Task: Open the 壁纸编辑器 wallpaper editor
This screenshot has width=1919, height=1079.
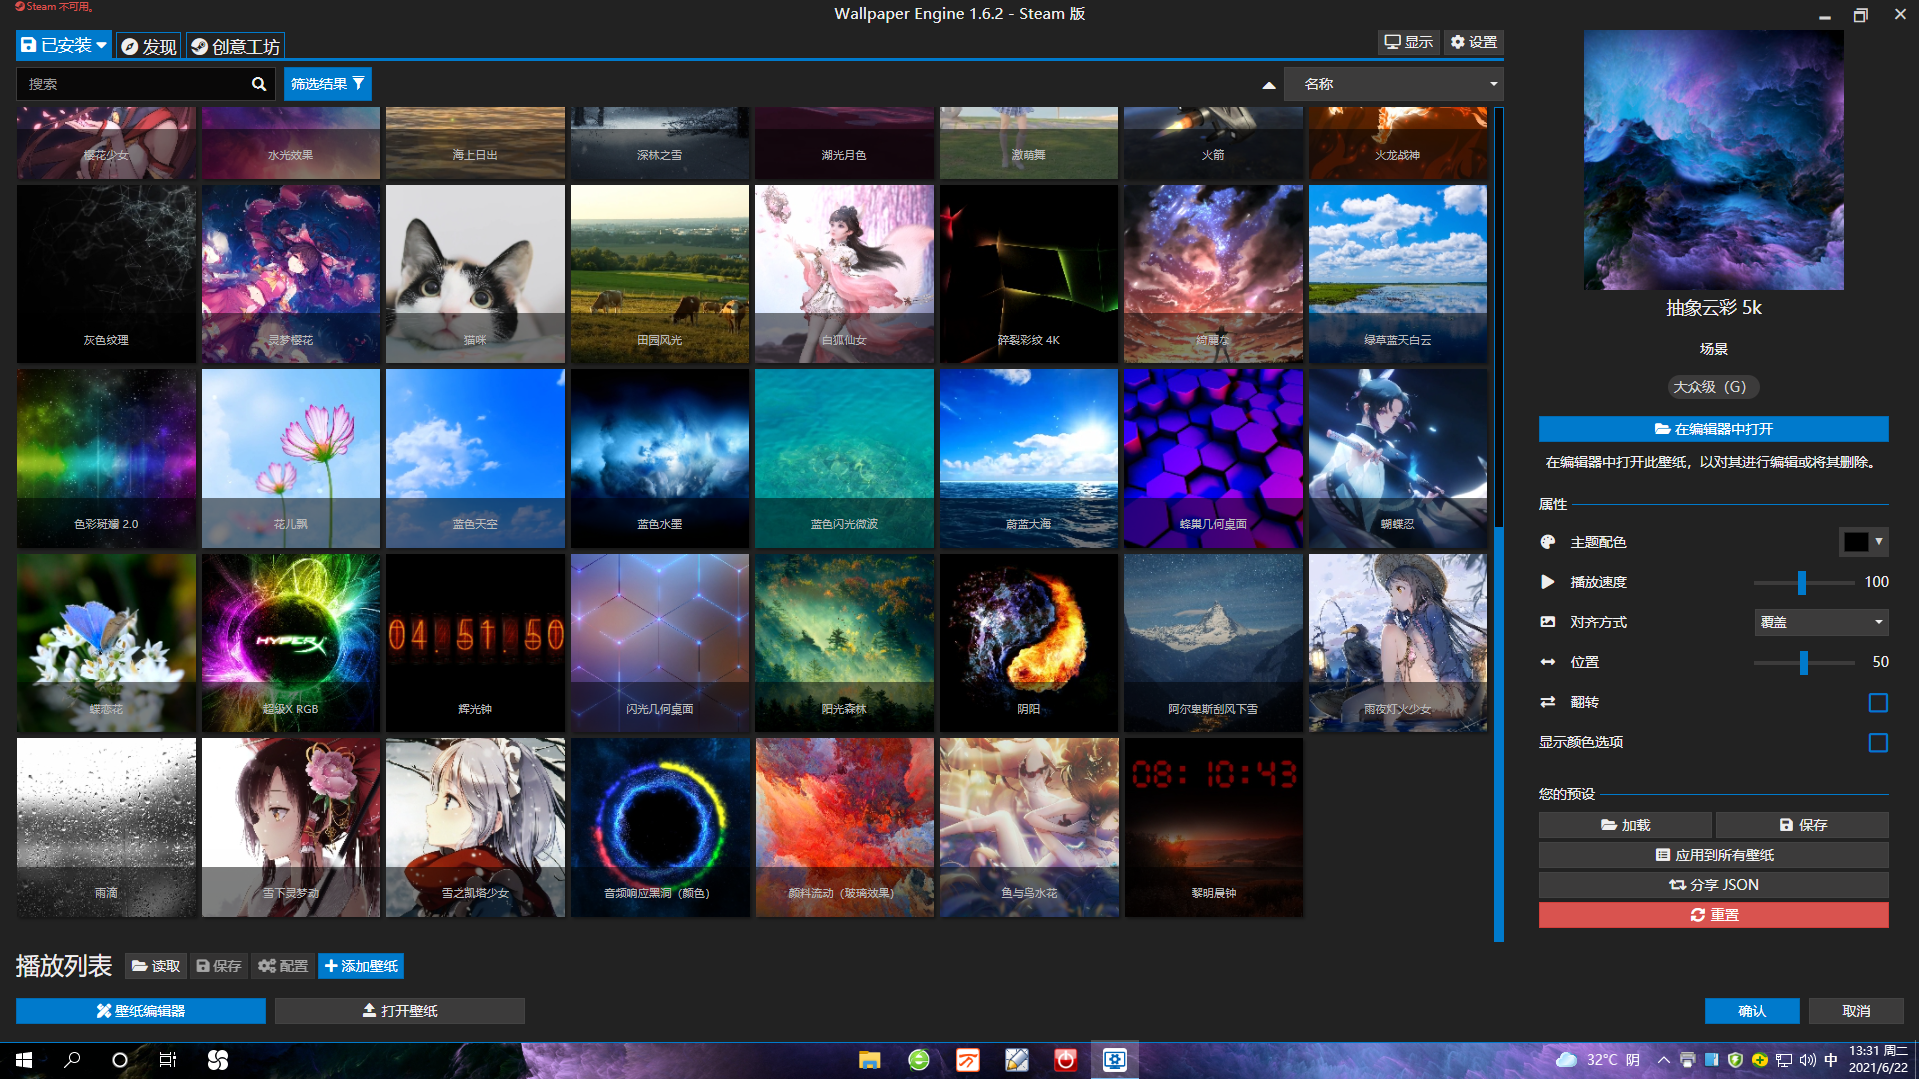Action: click(x=141, y=1011)
